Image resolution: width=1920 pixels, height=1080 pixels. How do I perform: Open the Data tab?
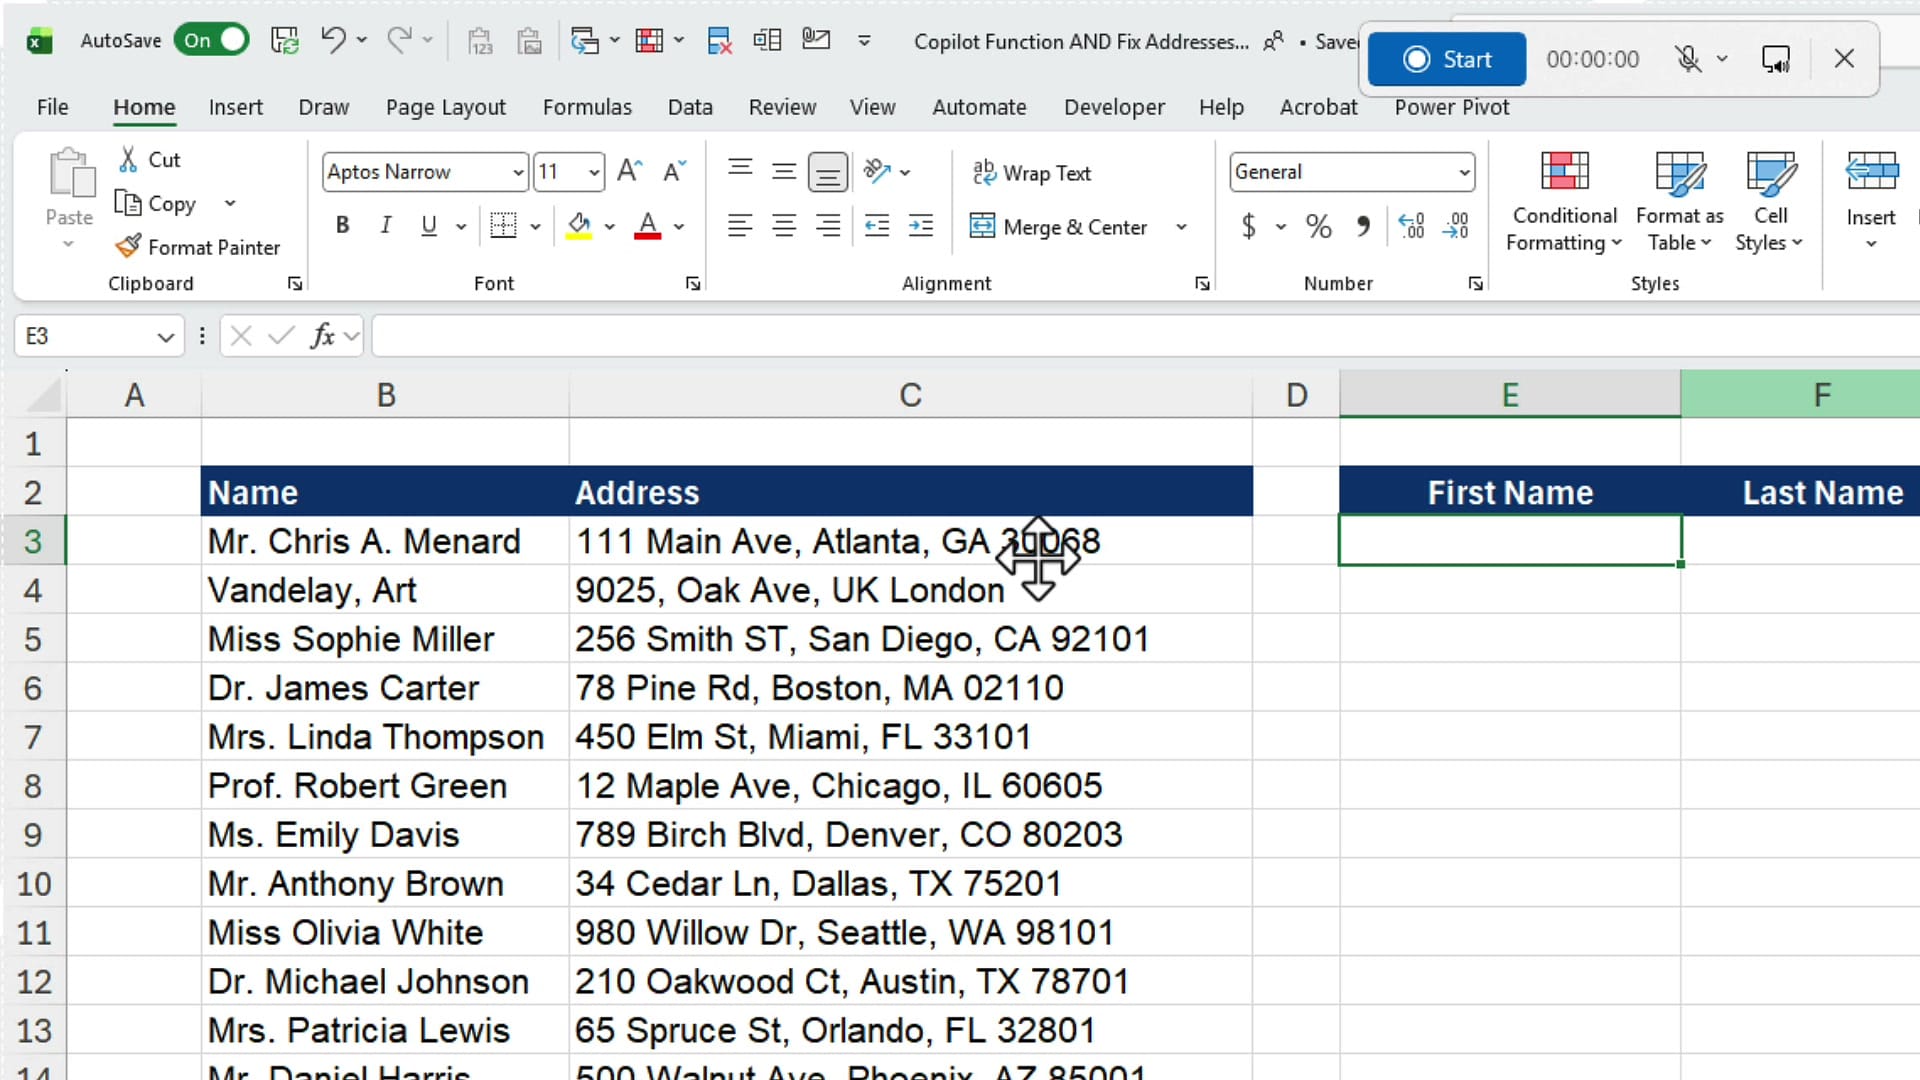pos(690,107)
